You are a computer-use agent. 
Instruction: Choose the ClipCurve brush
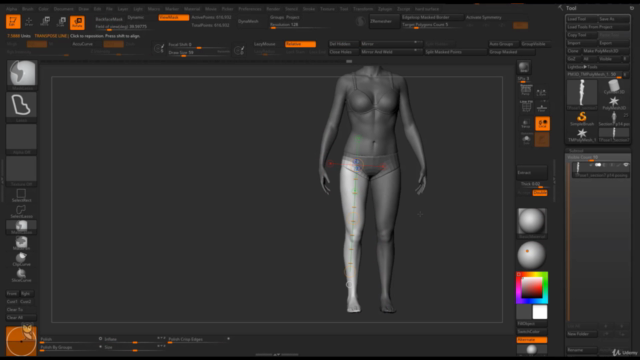(21, 259)
